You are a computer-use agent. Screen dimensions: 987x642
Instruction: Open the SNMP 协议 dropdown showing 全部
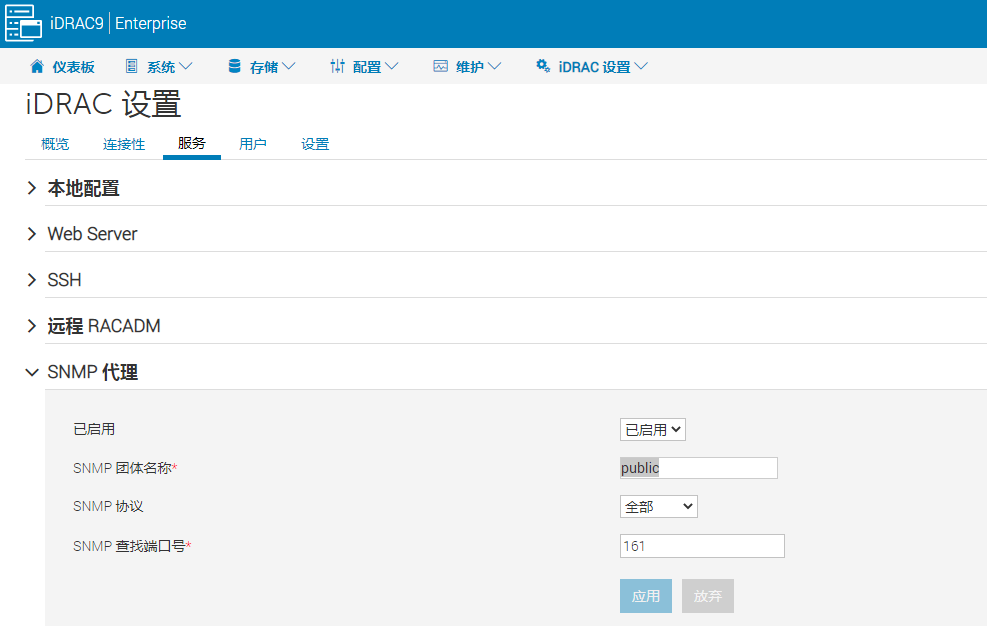(658, 506)
